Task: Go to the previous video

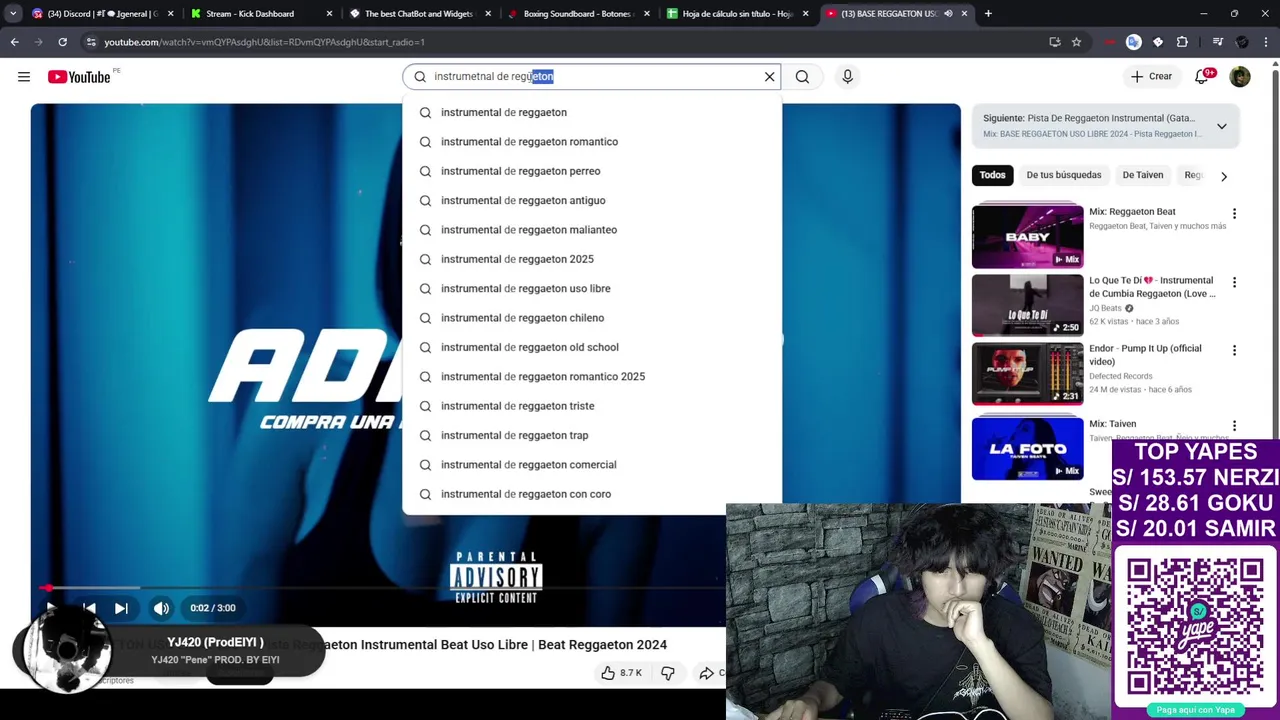Action: pos(89,608)
